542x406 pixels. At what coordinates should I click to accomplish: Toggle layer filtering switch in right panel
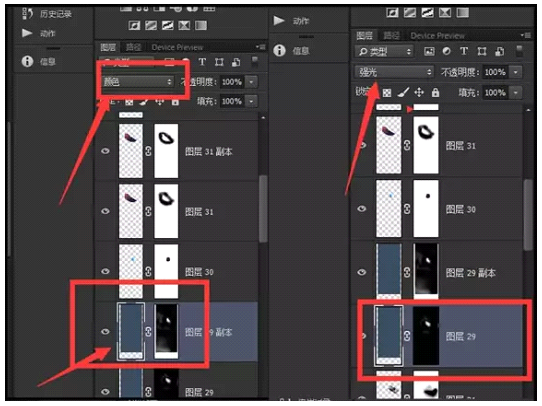click(519, 51)
